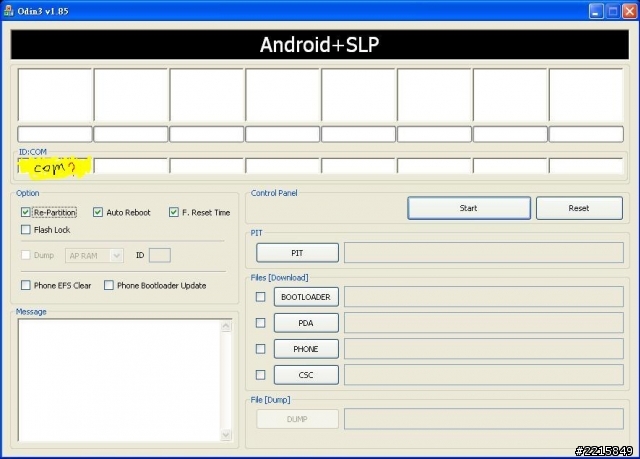Click the Message box scroll-up arrow
This screenshot has width=640, height=459.
click(226, 326)
